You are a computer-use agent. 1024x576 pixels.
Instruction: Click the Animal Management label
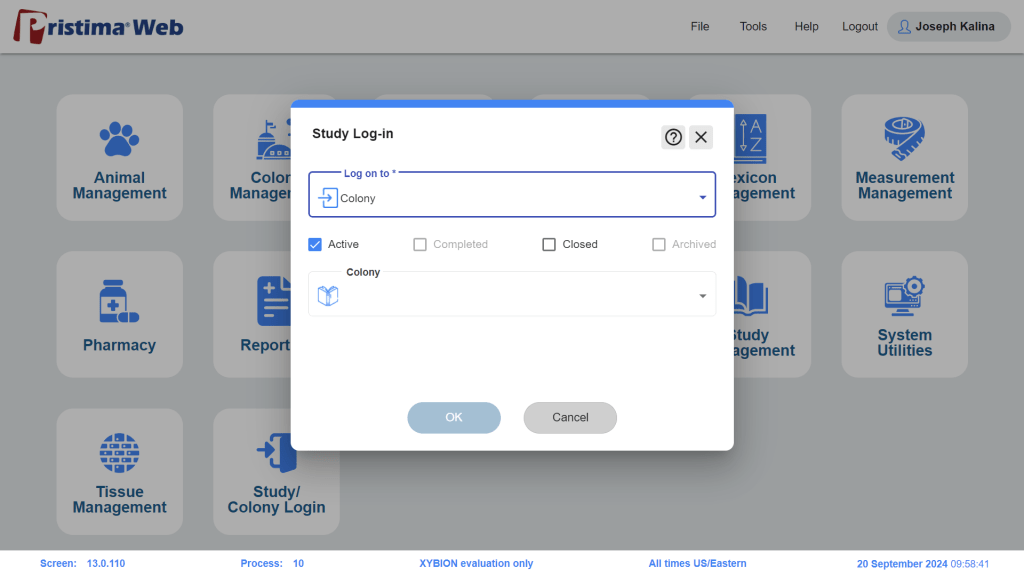click(120, 185)
